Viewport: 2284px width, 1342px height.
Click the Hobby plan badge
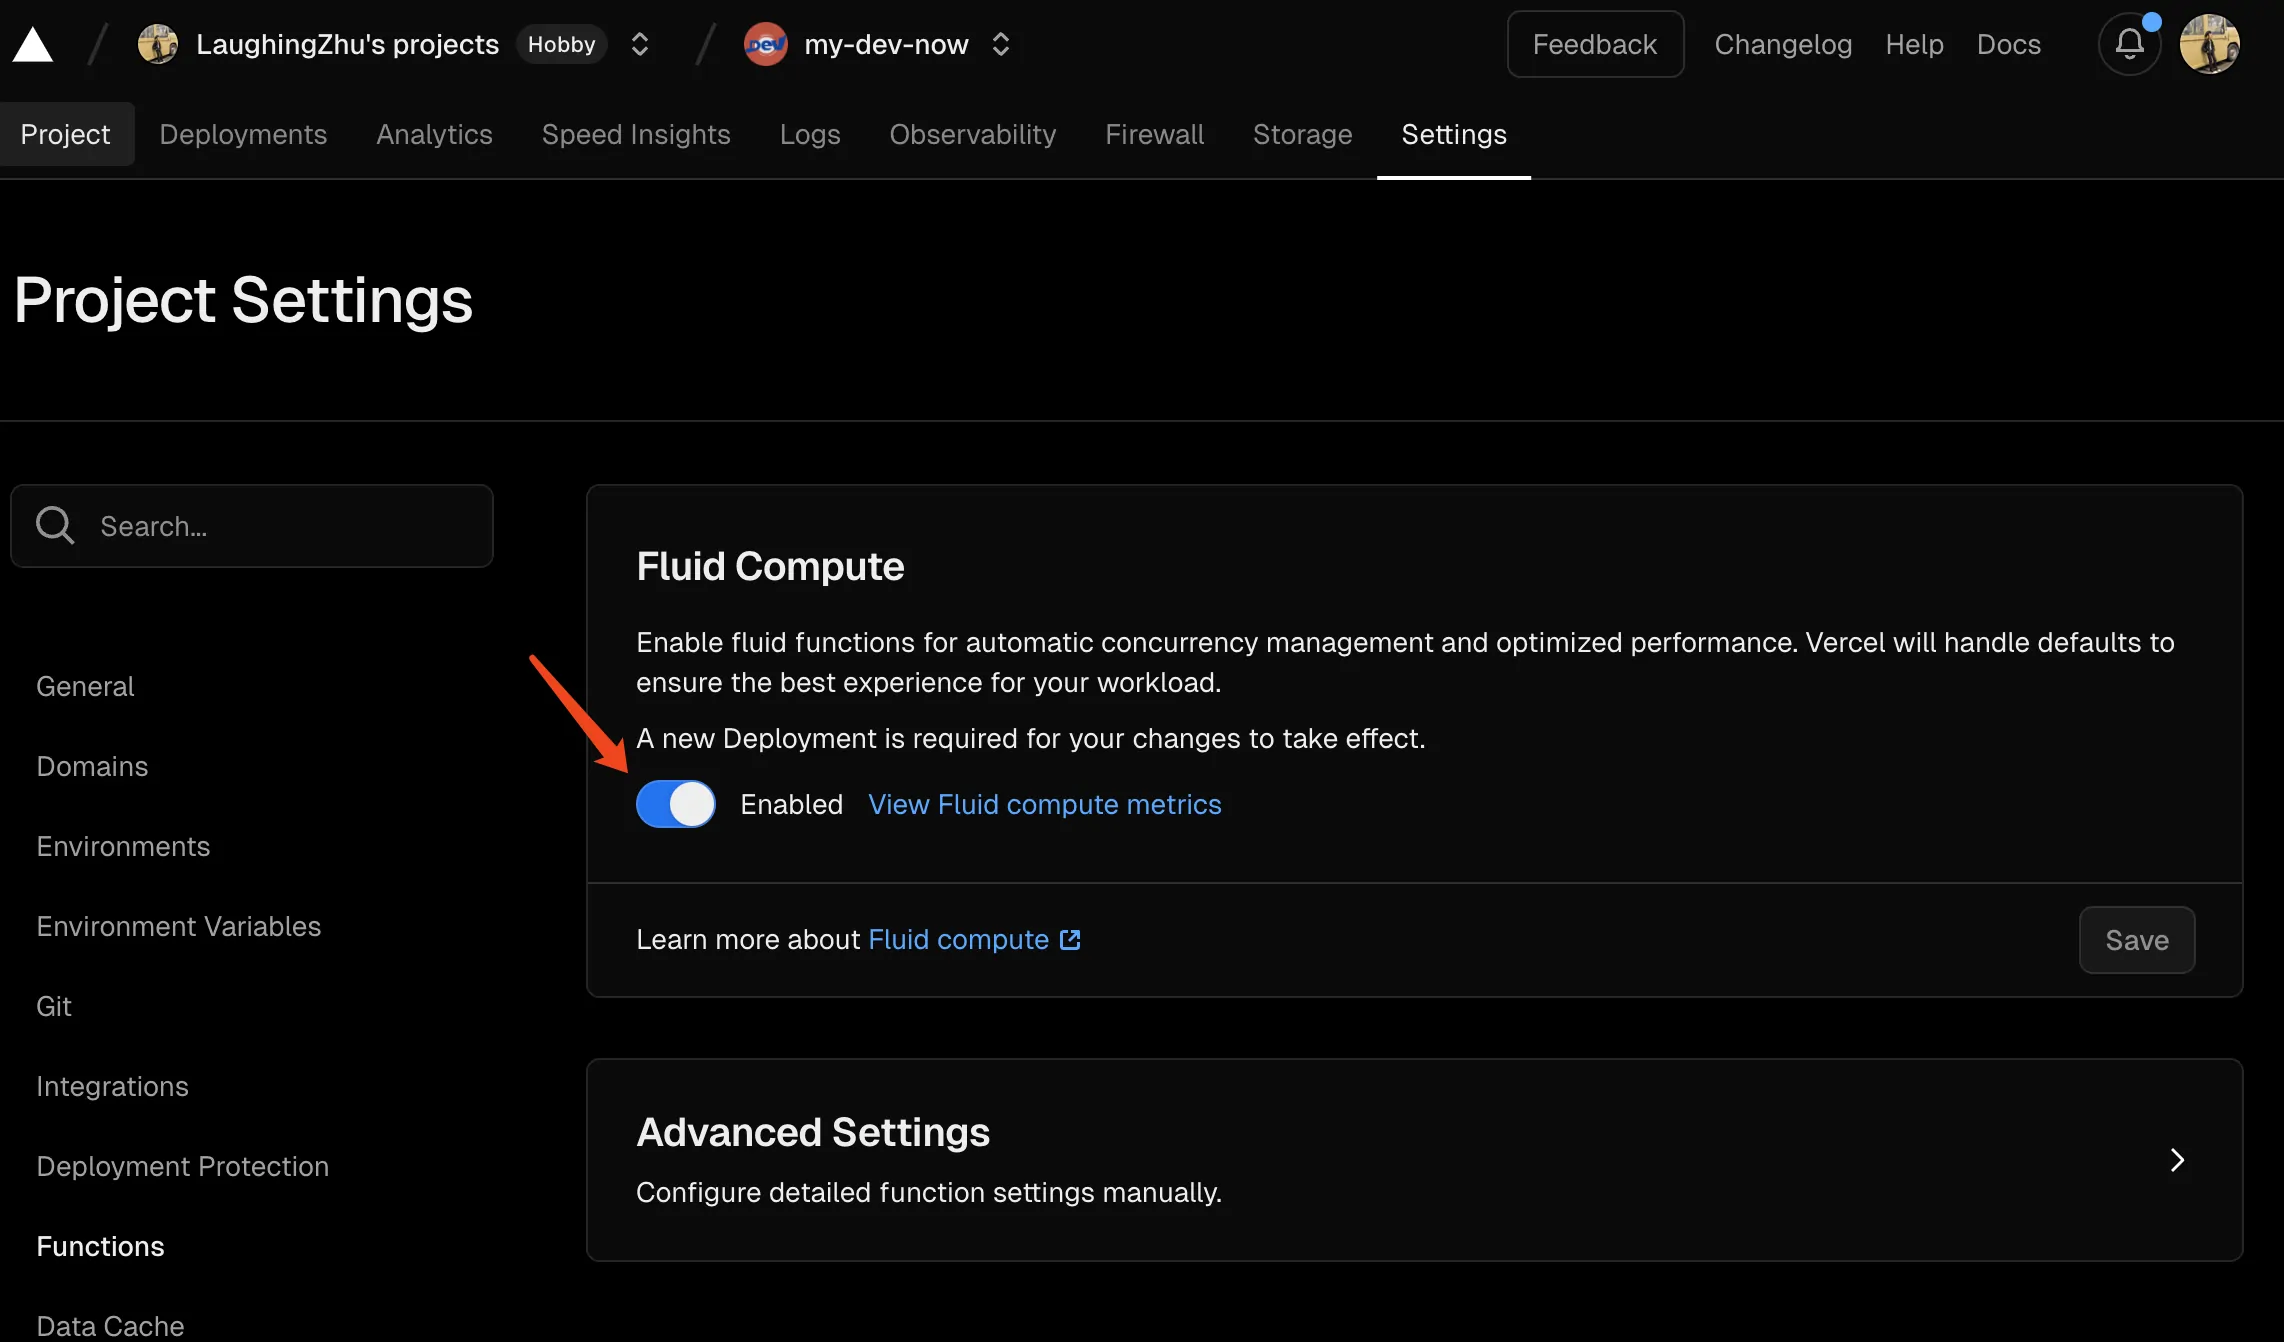coord(562,44)
